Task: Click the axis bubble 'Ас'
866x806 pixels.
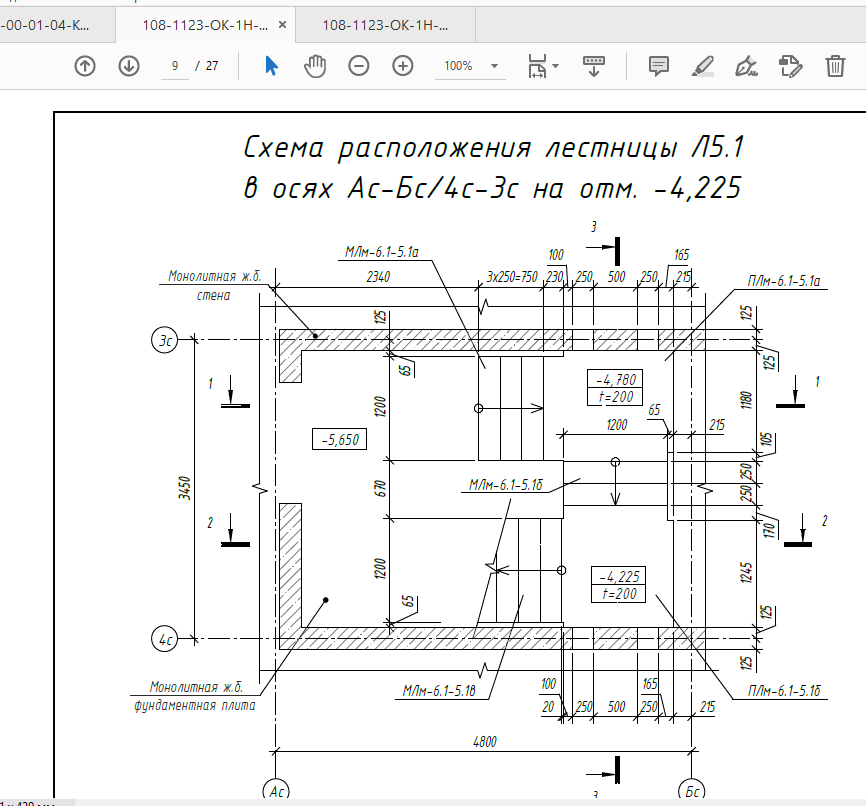Action: [276, 791]
